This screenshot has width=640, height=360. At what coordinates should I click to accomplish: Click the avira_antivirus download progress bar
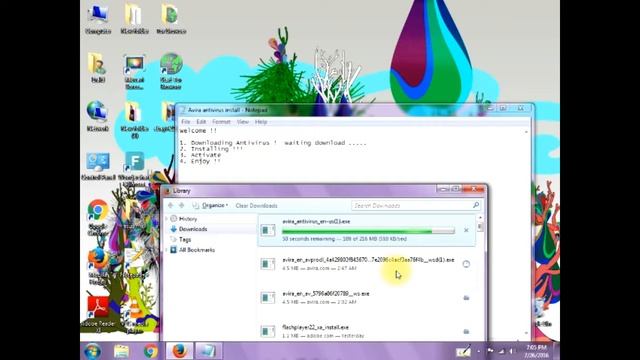368,231
